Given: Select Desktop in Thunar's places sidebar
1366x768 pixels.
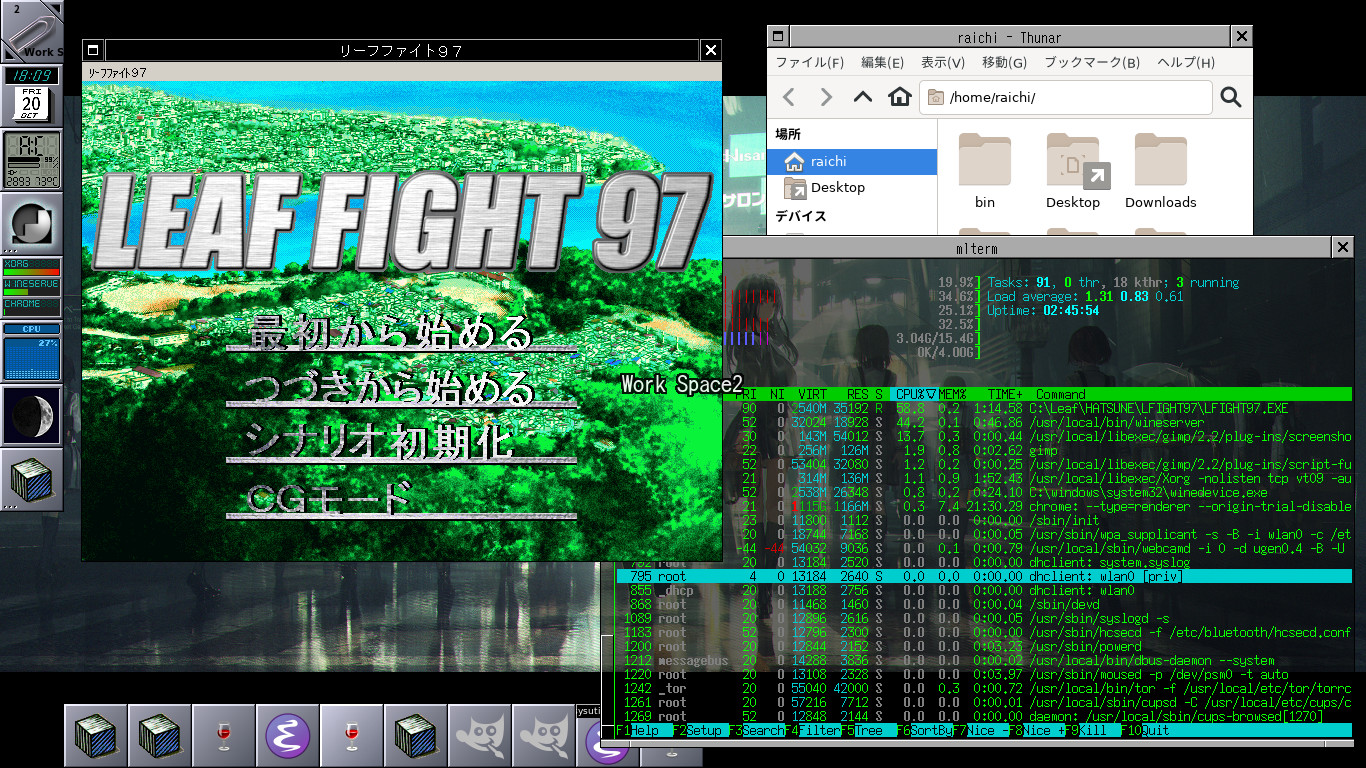Looking at the screenshot, I should (852, 187).
